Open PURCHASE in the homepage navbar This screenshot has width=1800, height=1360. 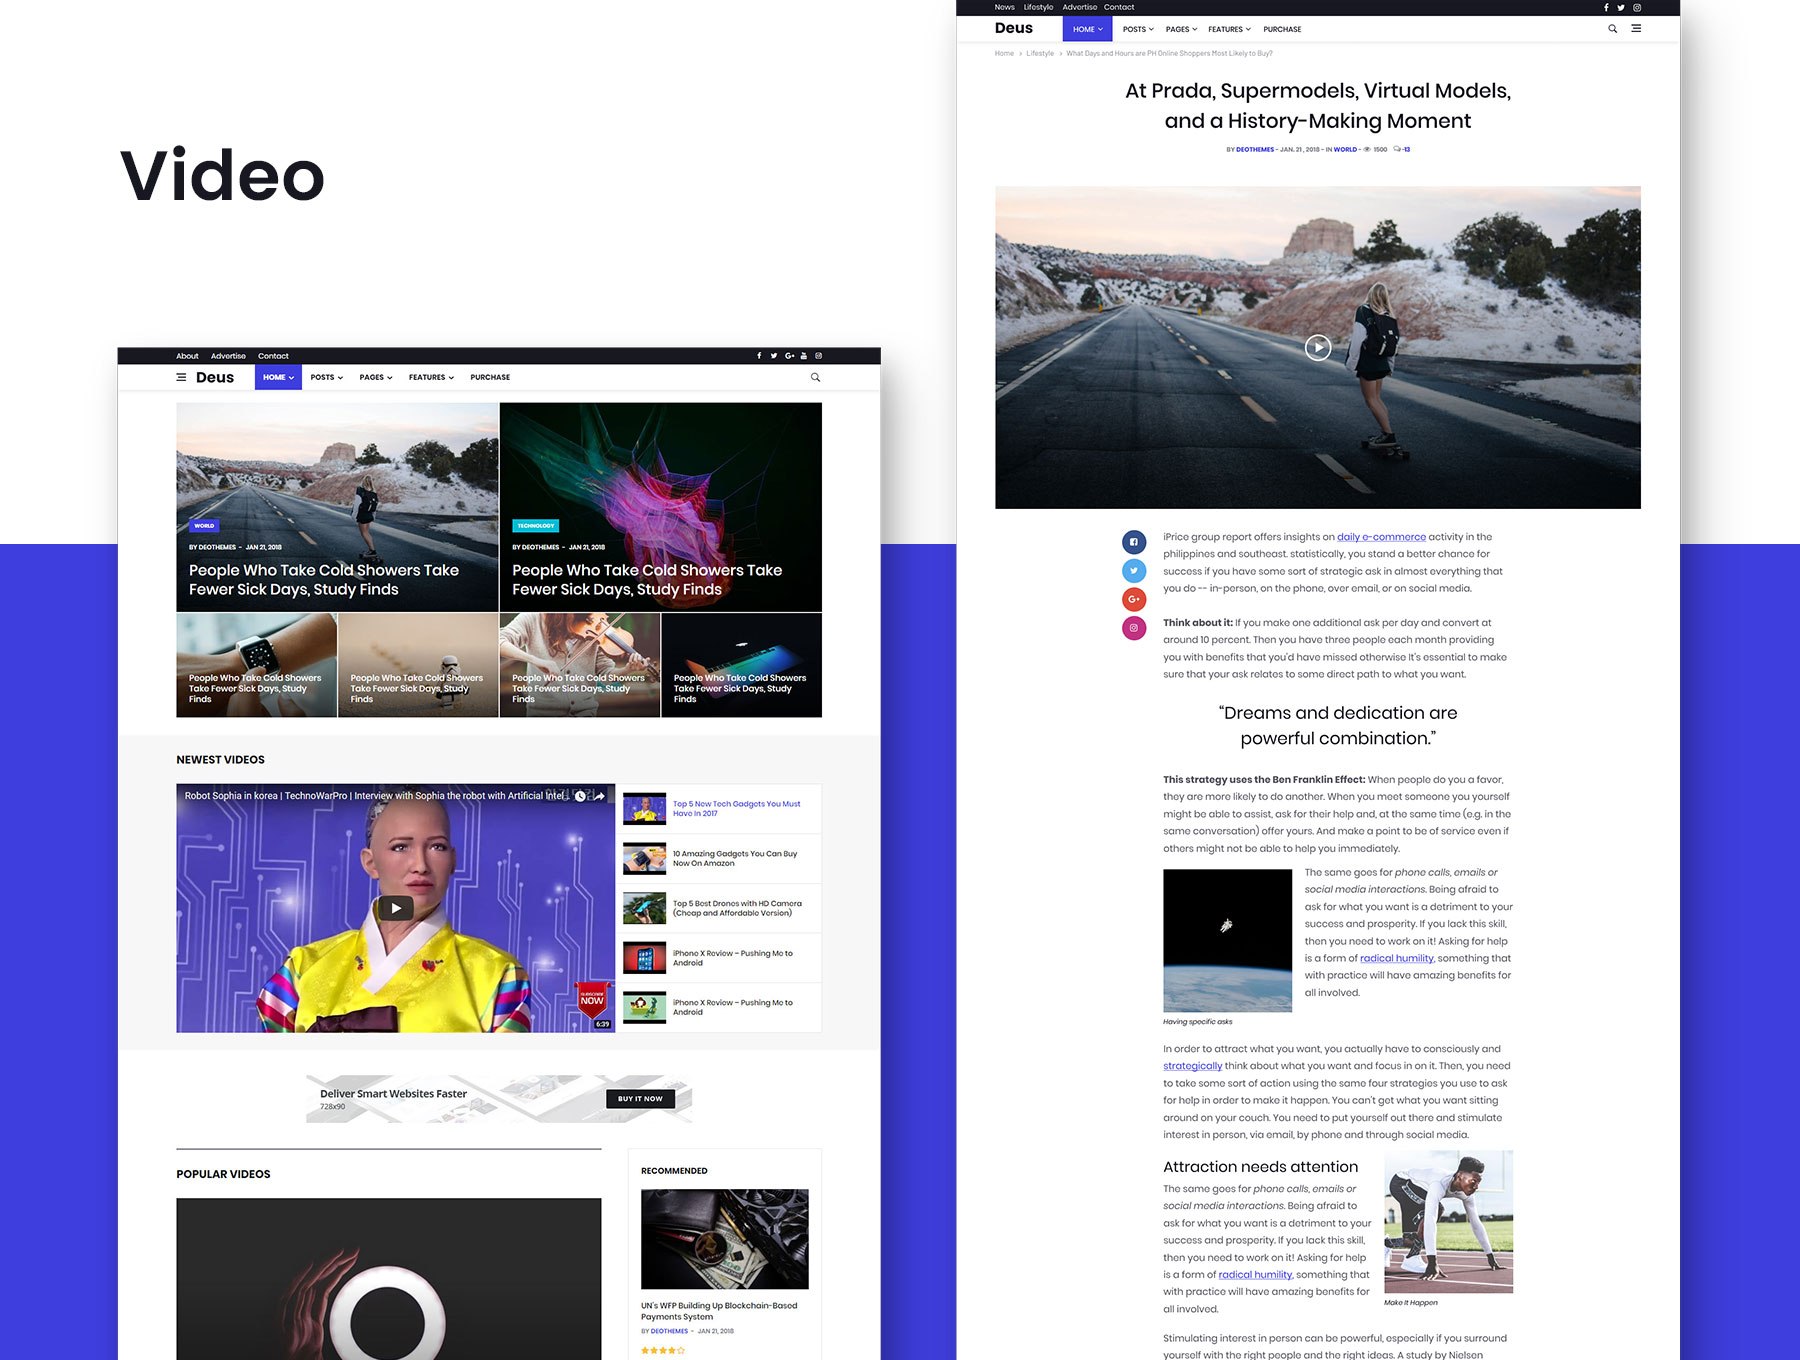(490, 377)
